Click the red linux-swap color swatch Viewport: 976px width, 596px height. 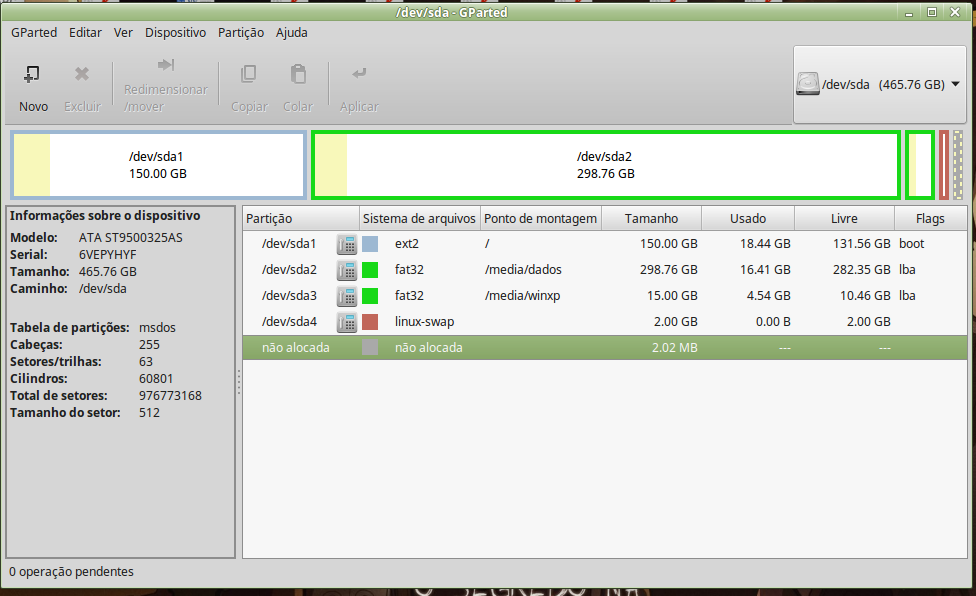[370, 322]
